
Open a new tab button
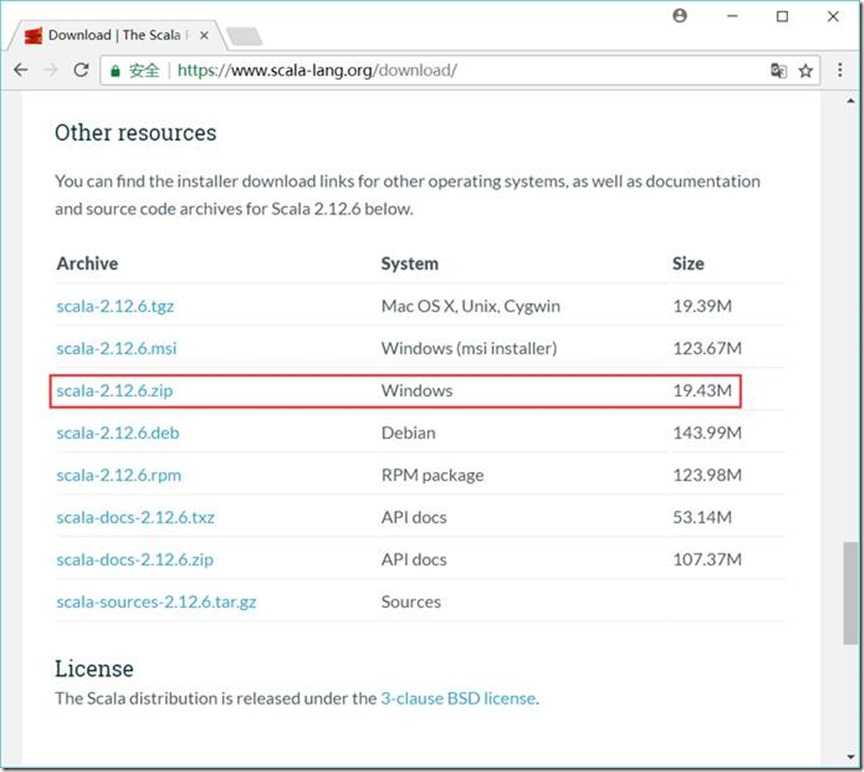244,36
